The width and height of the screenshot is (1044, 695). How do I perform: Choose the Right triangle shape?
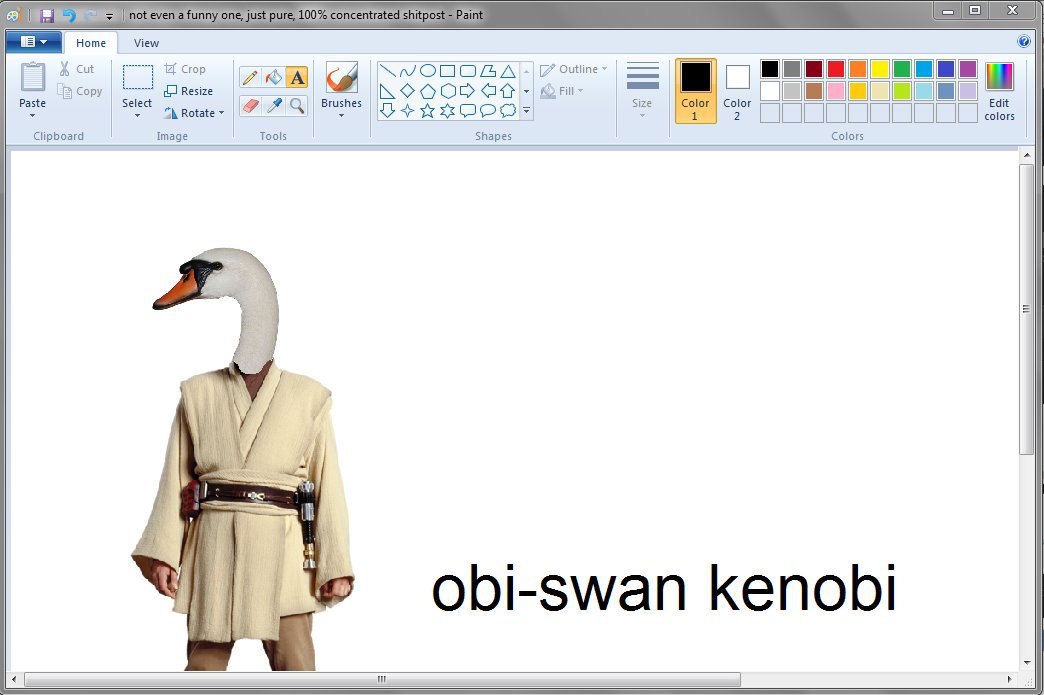[388, 91]
